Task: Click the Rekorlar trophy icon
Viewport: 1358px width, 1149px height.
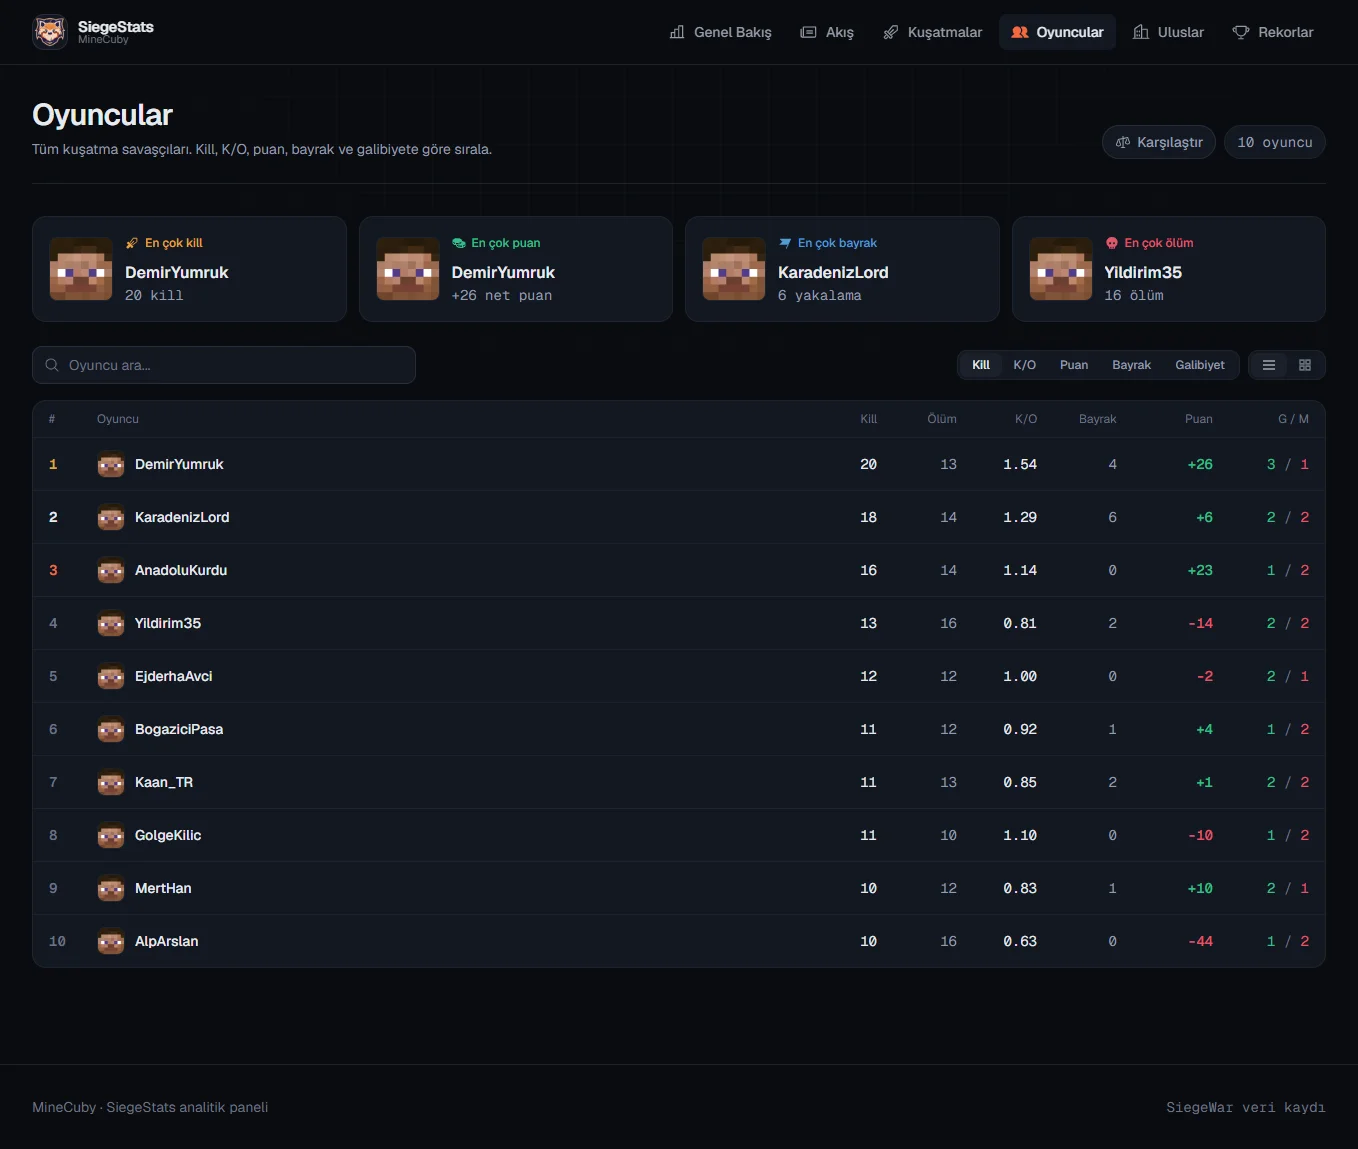Action: click(x=1241, y=32)
